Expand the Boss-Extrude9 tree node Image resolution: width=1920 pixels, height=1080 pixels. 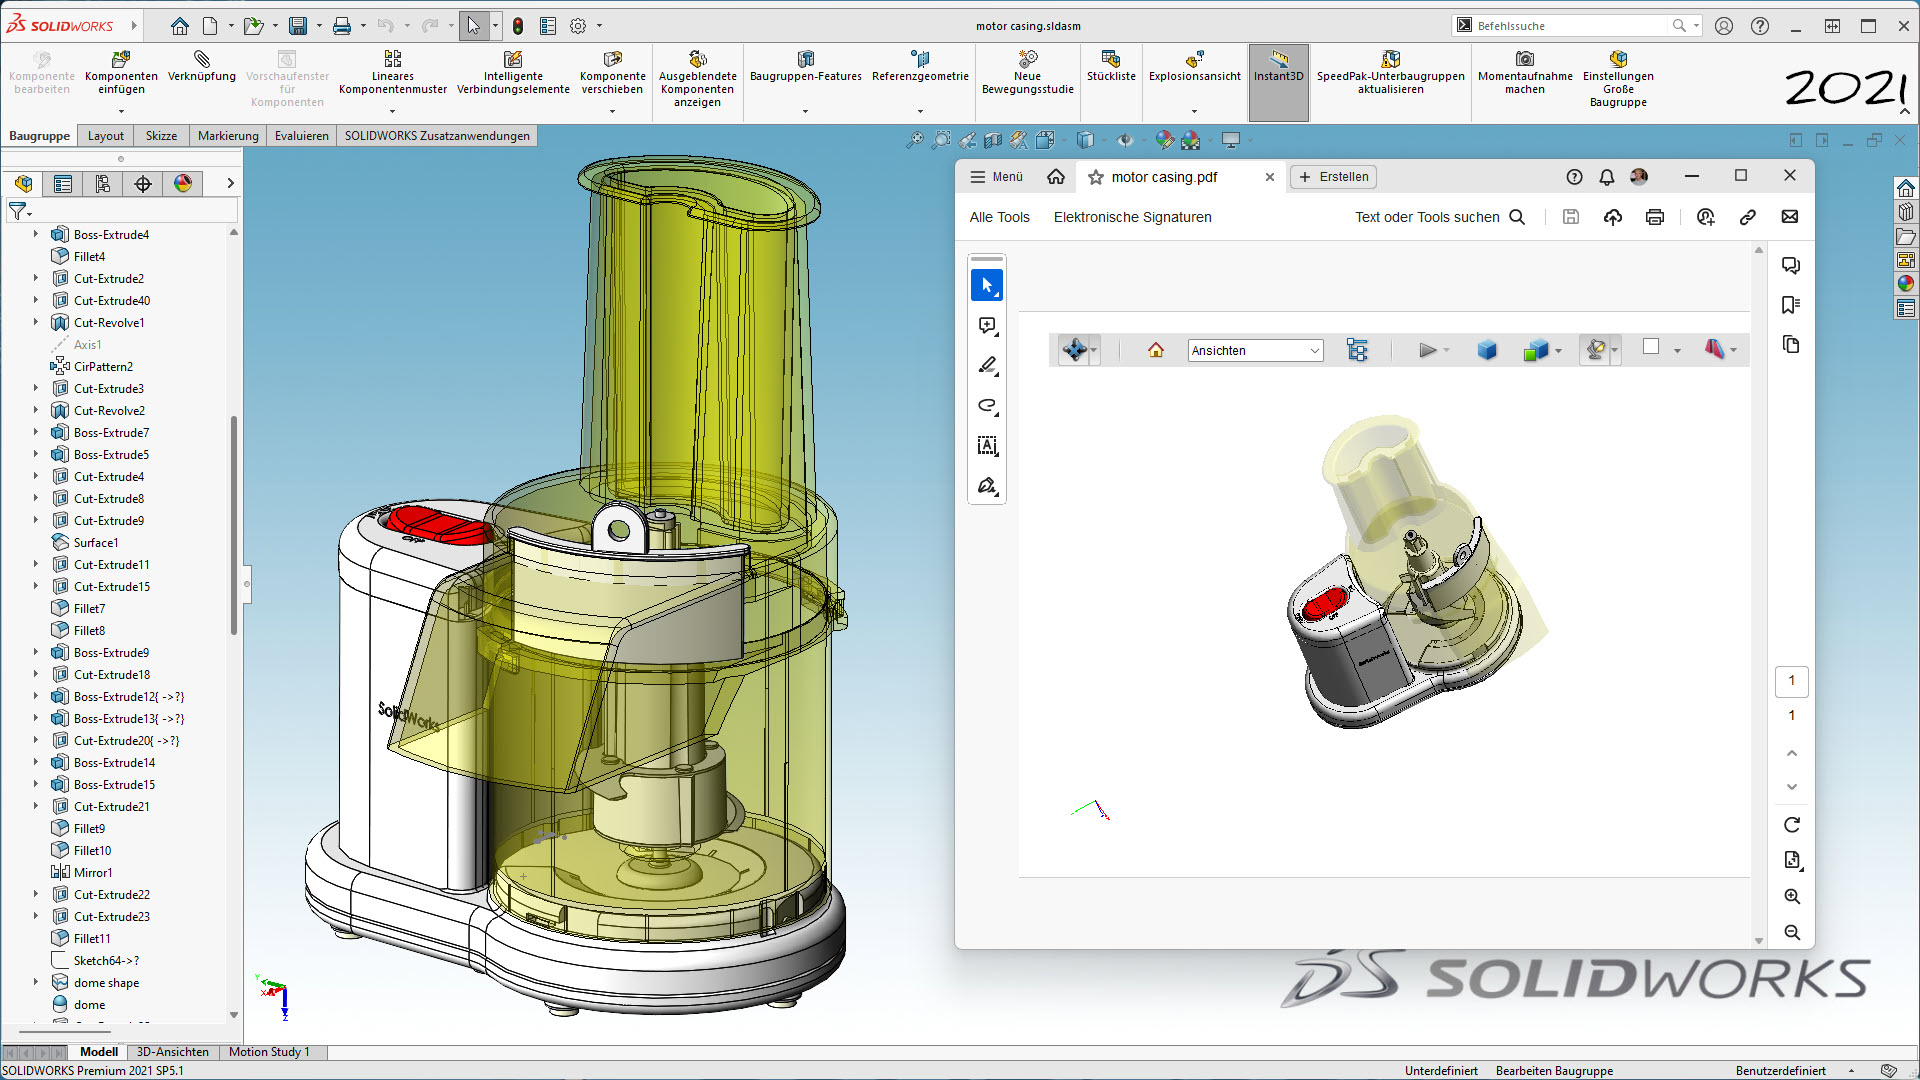point(36,652)
